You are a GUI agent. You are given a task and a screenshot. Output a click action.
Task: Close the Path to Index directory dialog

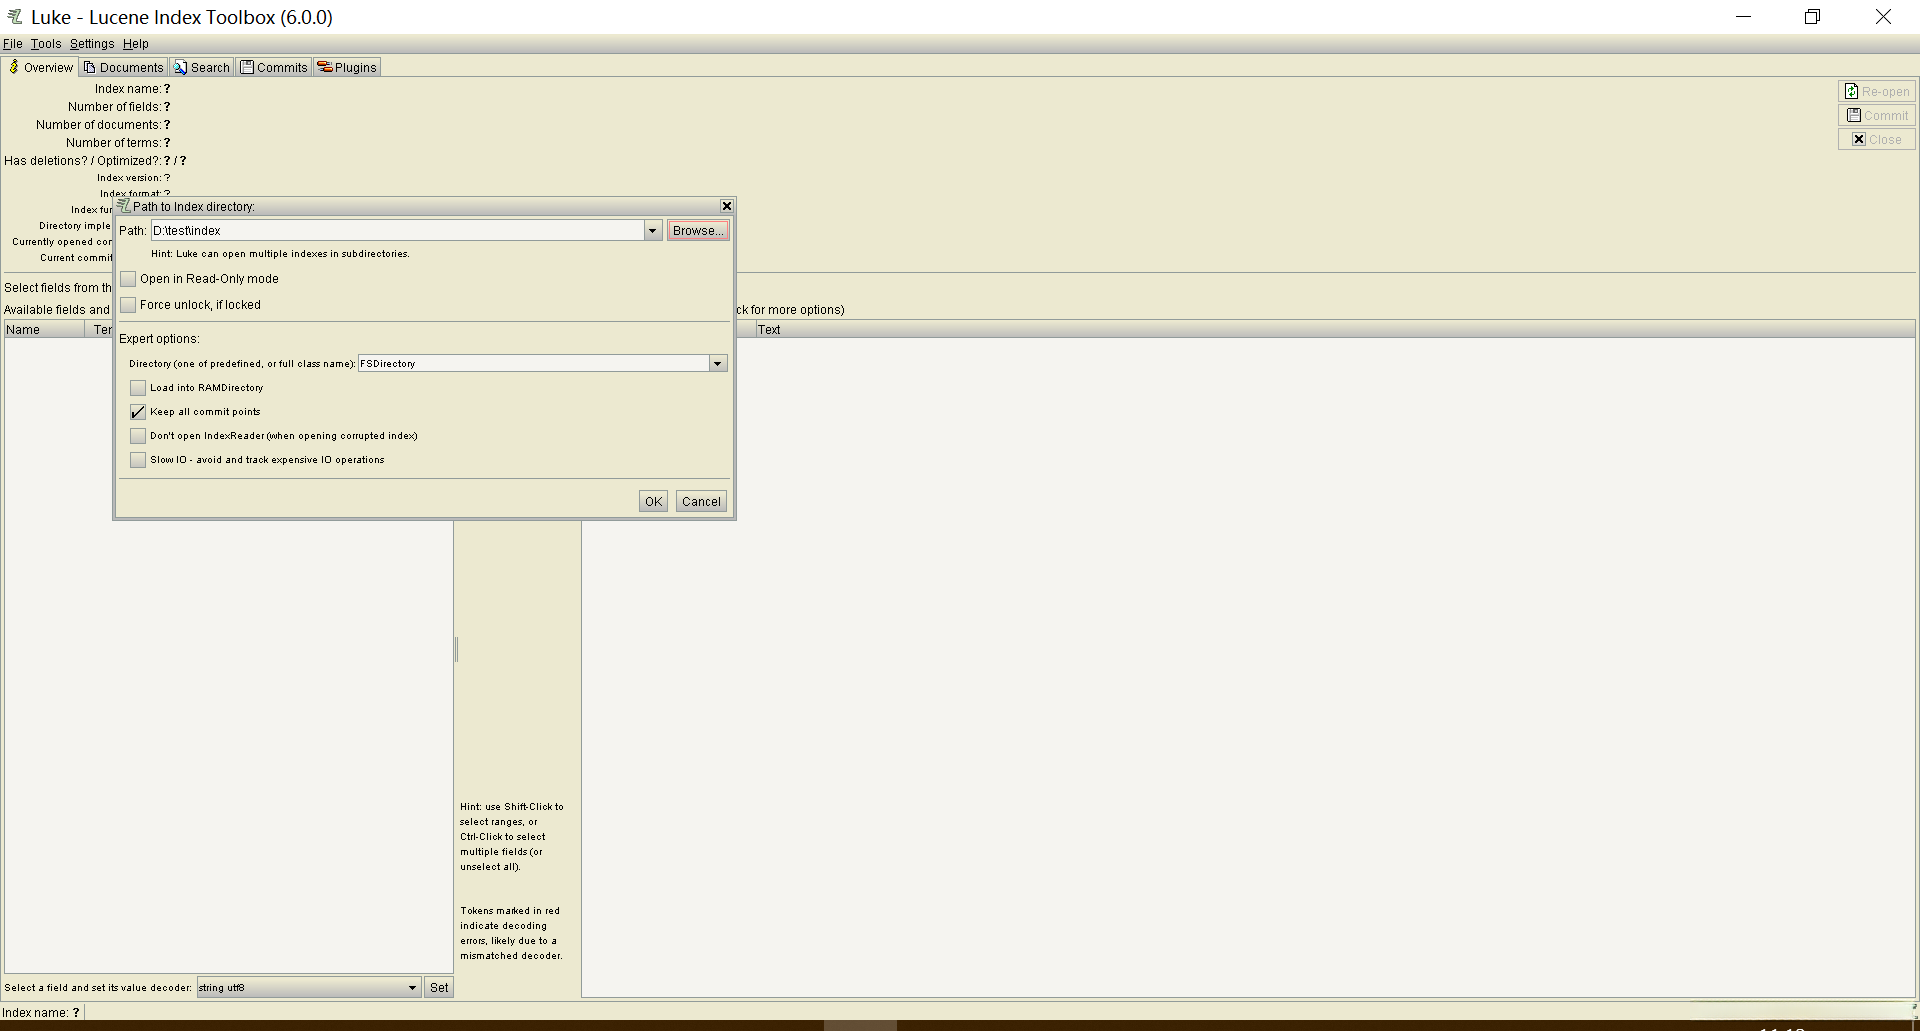pyautogui.click(x=727, y=206)
